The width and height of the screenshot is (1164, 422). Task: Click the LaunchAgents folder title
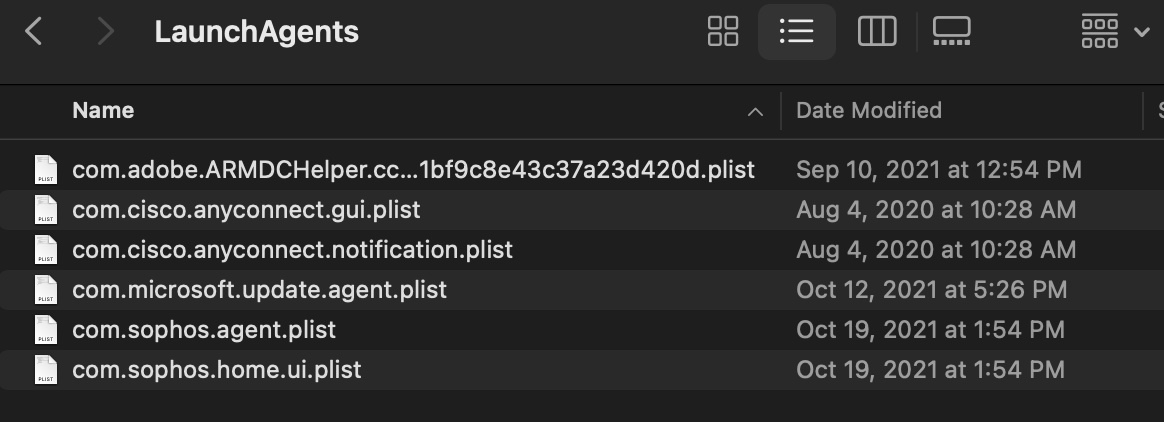(256, 32)
